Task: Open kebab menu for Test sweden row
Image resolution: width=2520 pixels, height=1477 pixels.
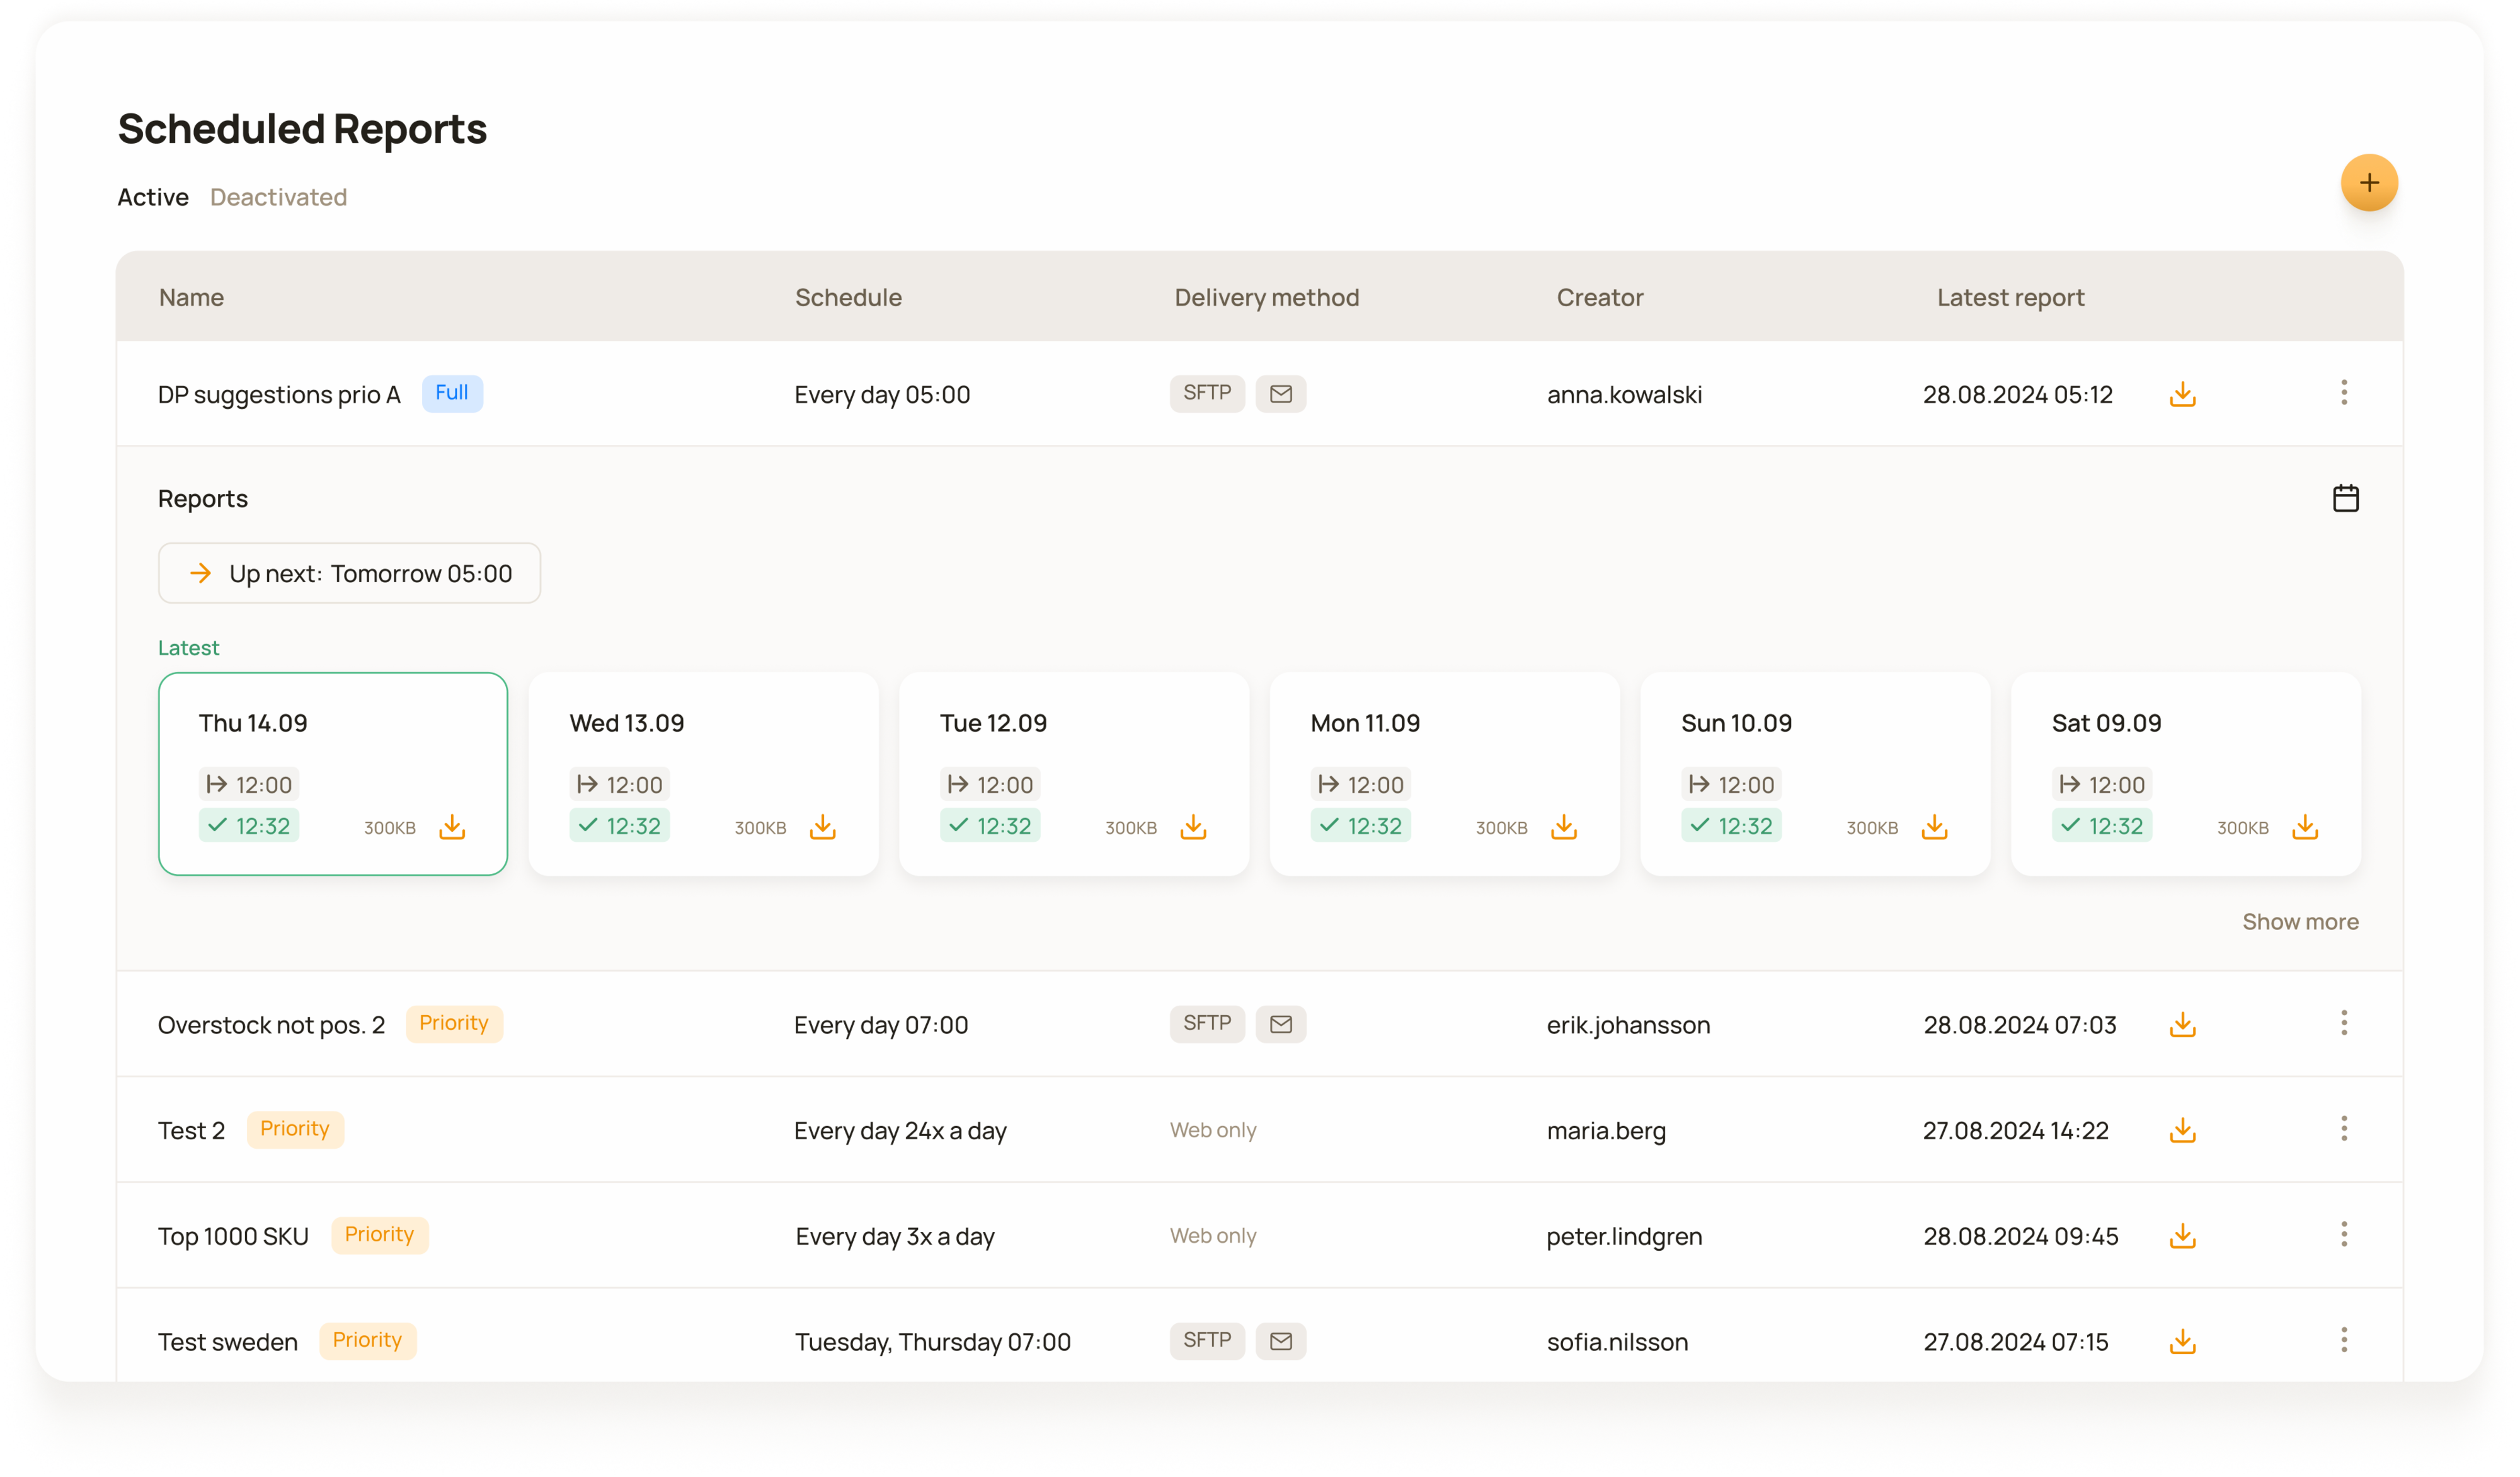Action: (2343, 1340)
